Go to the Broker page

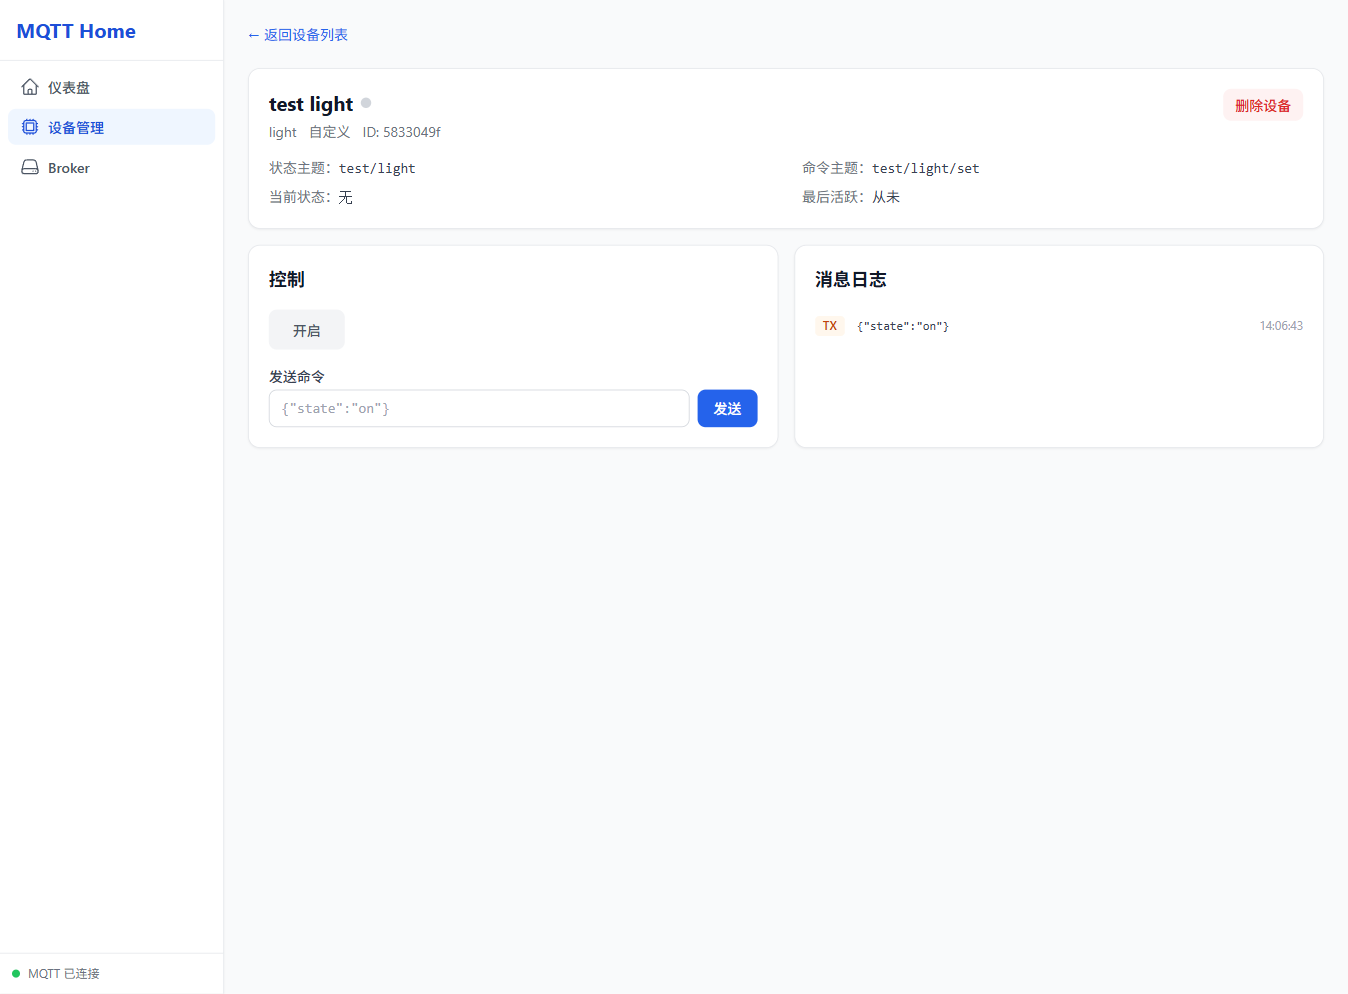pos(69,168)
